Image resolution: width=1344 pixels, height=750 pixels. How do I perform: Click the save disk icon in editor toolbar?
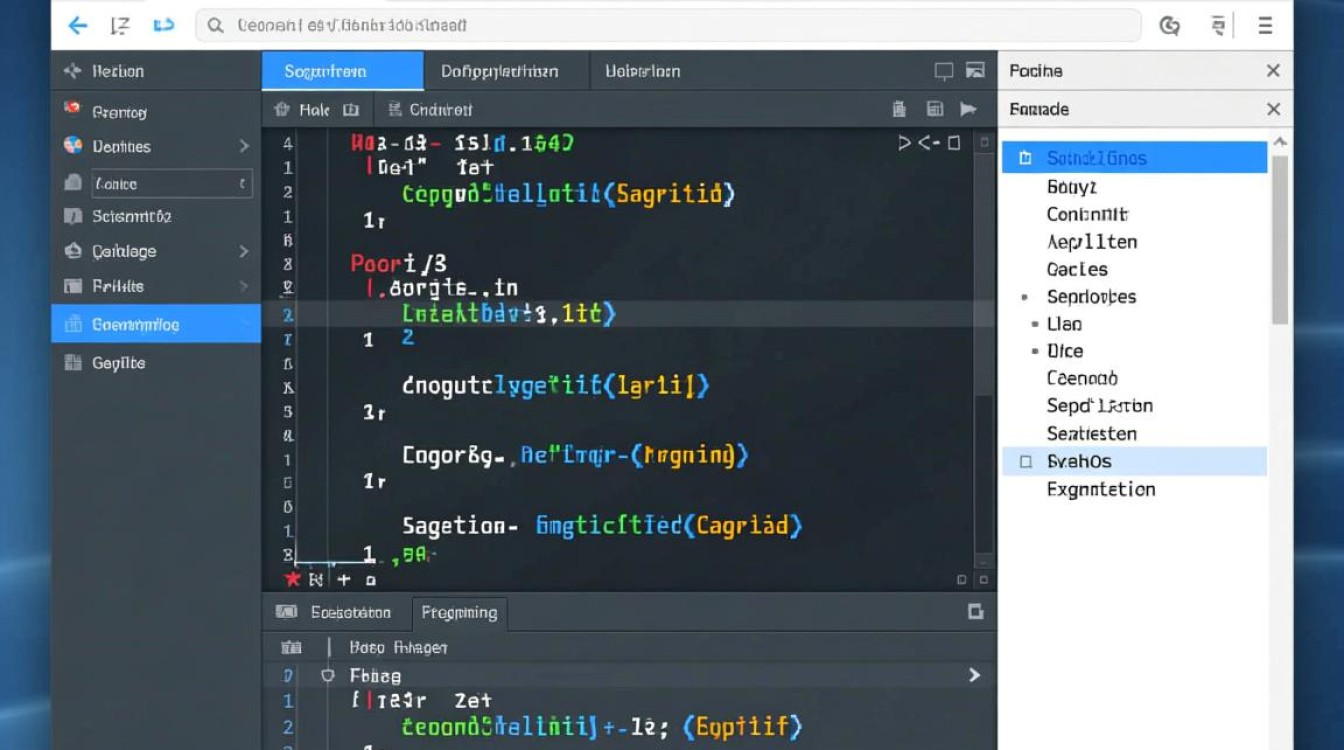tap(935, 109)
